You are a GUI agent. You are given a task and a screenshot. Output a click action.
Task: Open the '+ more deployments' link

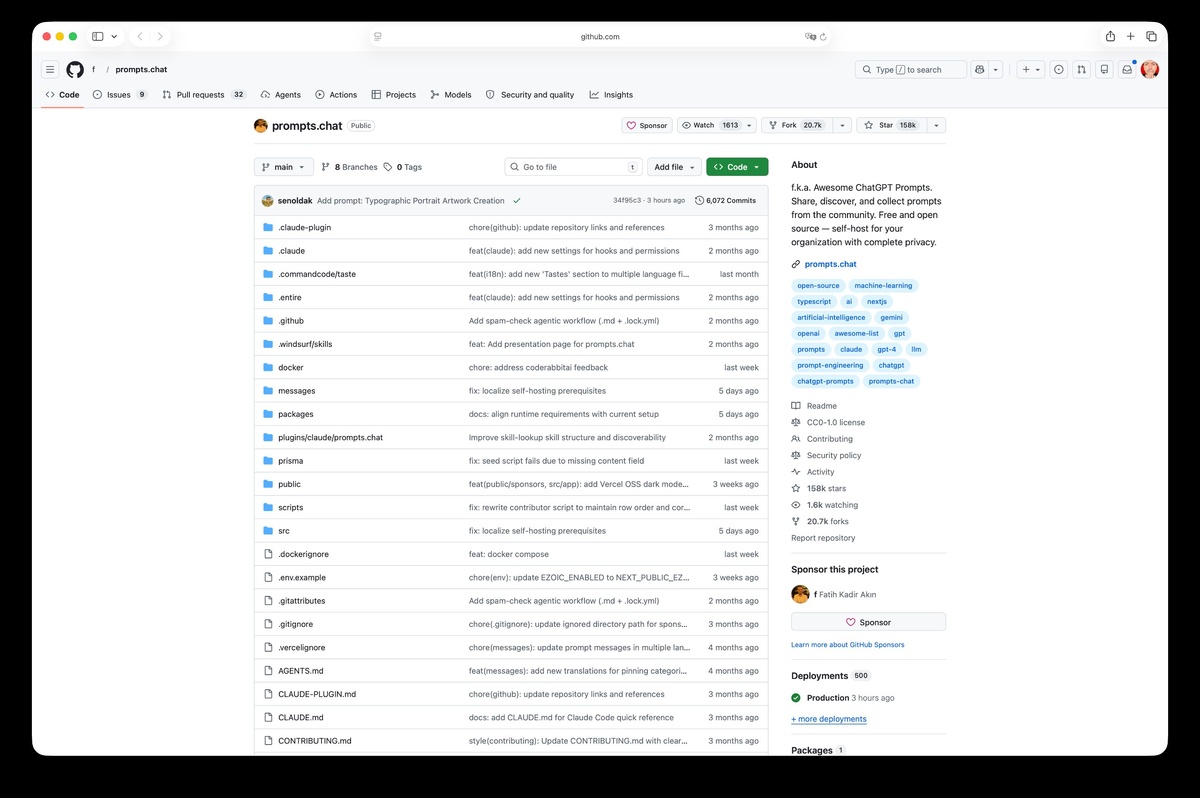pos(829,719)
